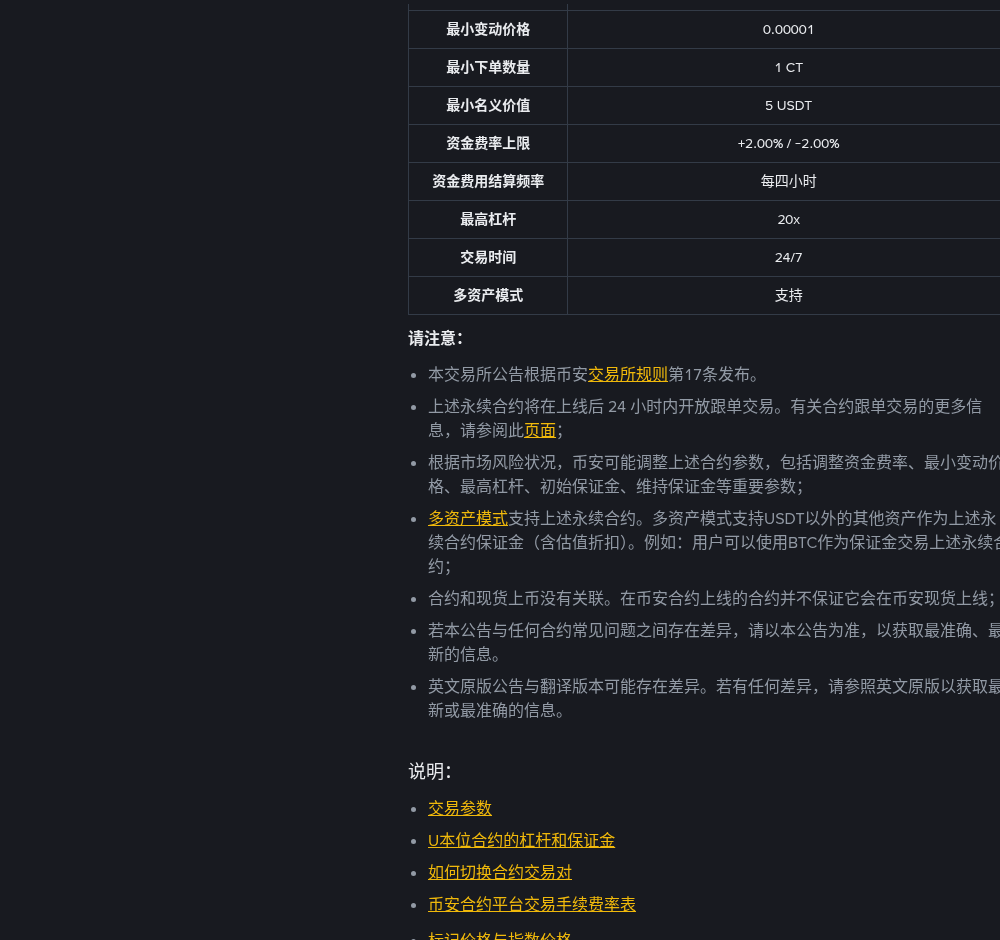Viewport: 1000px width, 940px height.
Task: Click the bullet starting 根据市场风险状况
Action: click(x=714, y=474)
